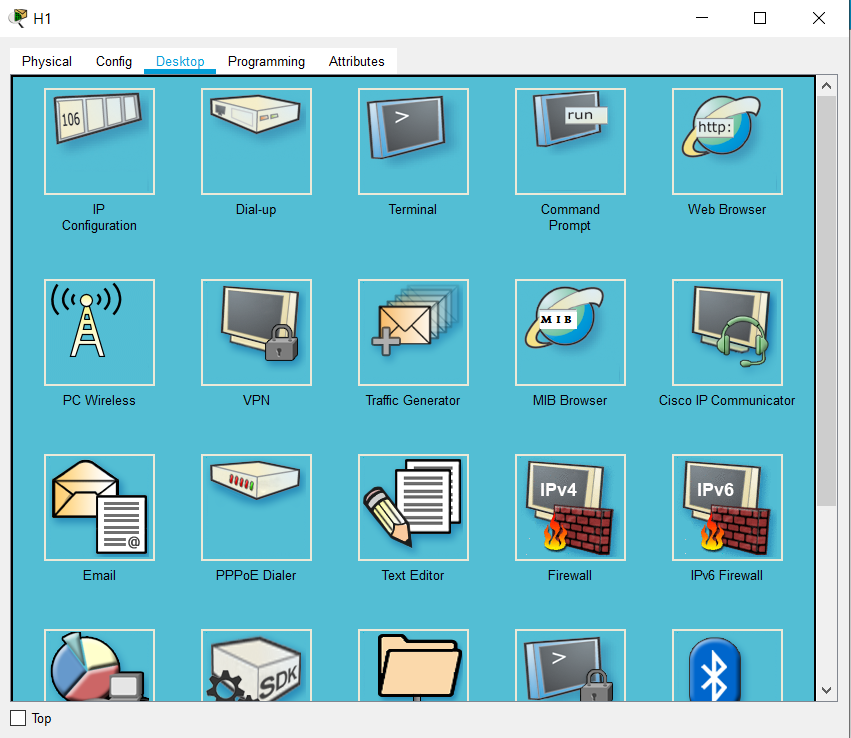Open the MIB Browser
Image resolution: width=851 pixels, height=738 pixels.
pyautogui.click(x=570, y=332)
